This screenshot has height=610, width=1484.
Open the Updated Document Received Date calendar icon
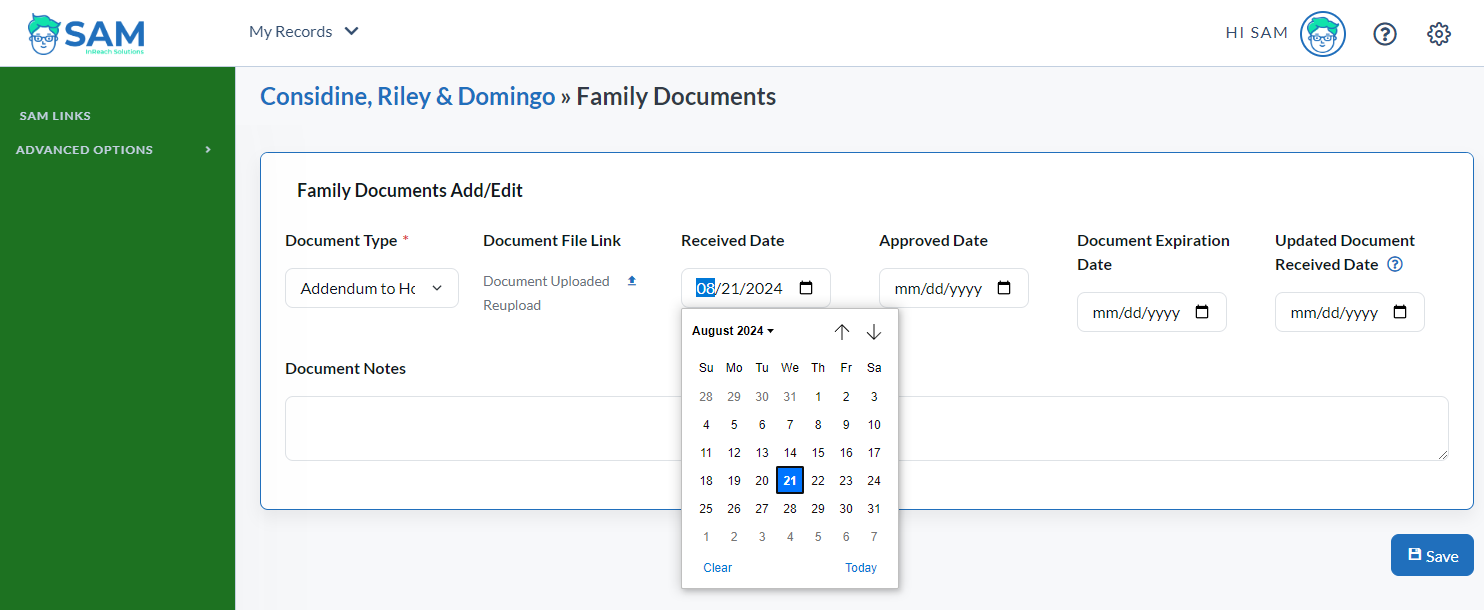[1401, 312]
